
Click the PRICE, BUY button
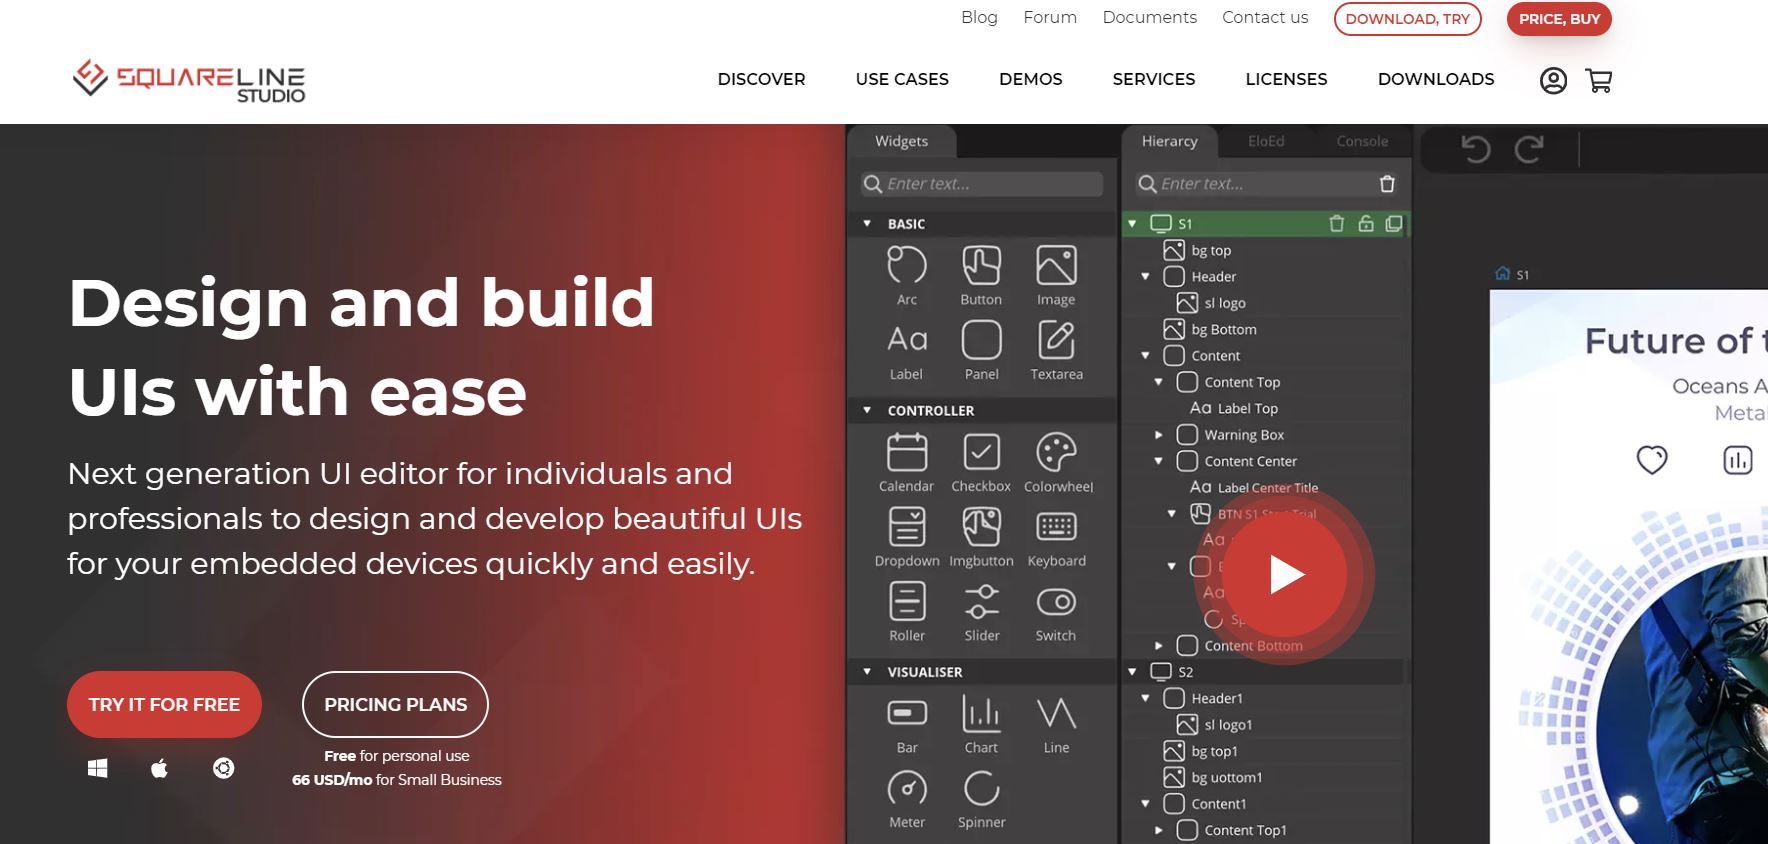point(1559,19)
